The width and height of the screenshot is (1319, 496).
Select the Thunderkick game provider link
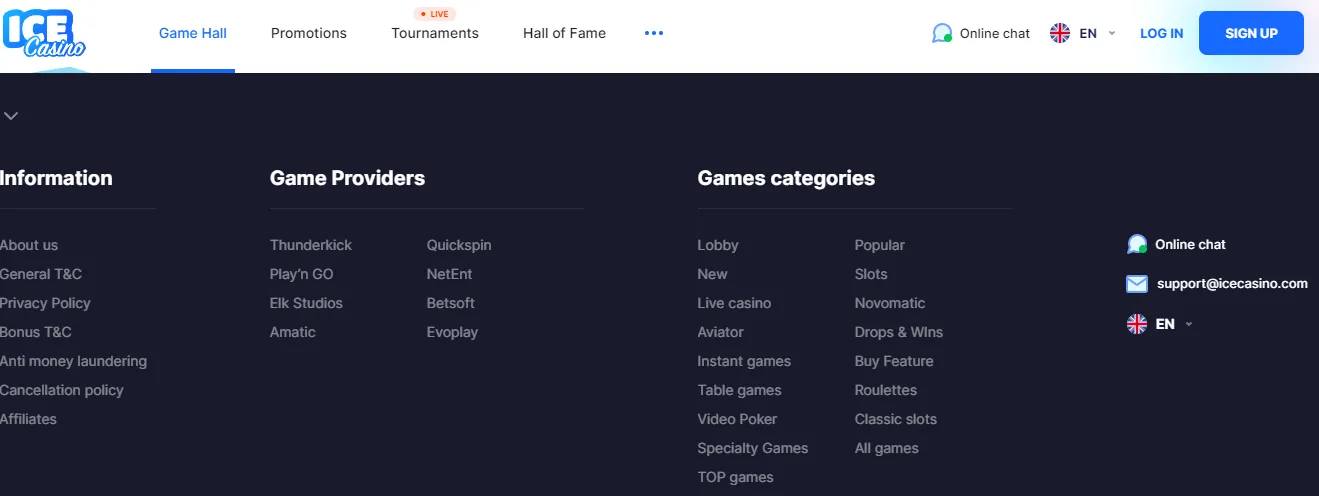click(311, 245)
